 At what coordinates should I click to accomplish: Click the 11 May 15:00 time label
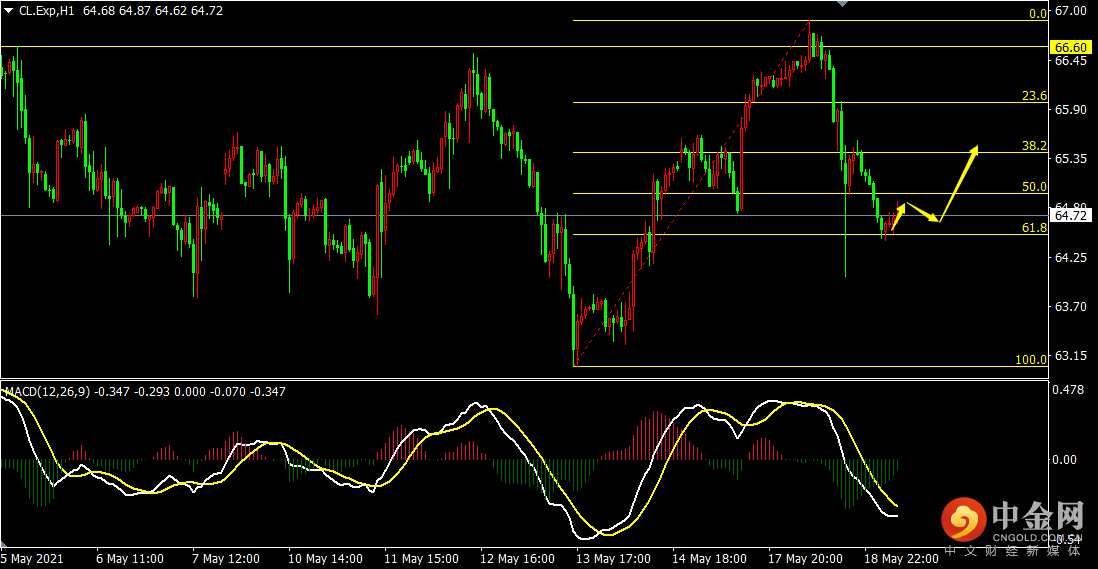421,559
